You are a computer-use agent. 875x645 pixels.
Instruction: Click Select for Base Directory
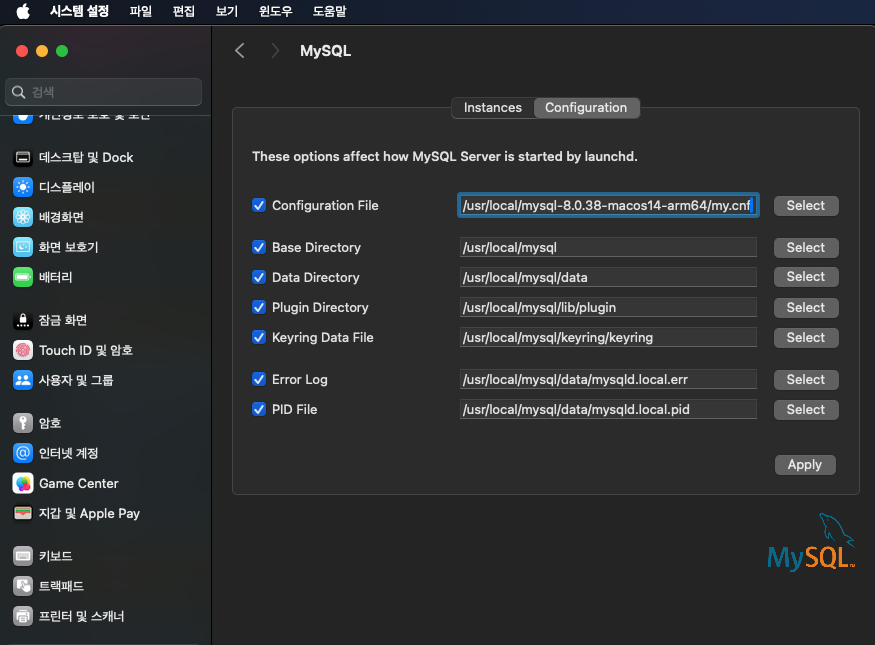[x=806, y=247]
